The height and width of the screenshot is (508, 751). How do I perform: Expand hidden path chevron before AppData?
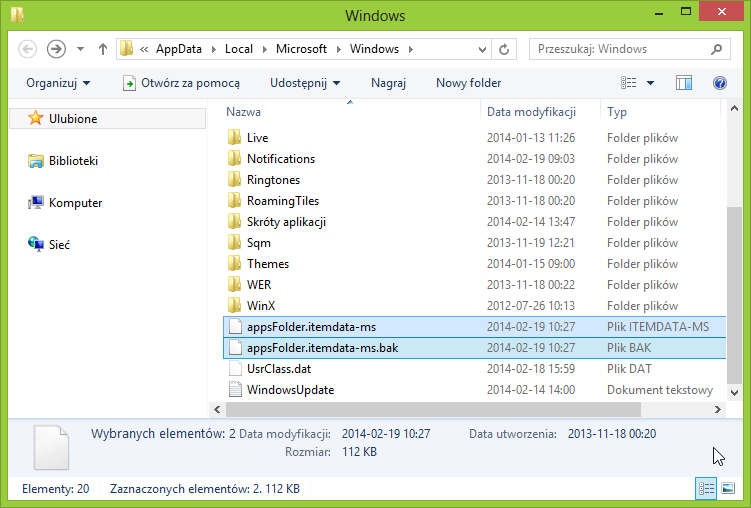tap(144, 49)
